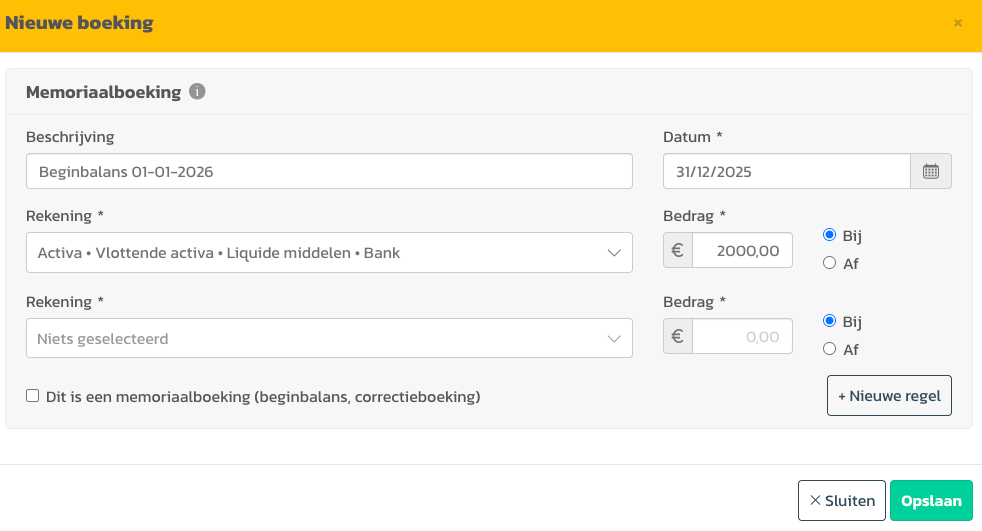Focus the empty 0,00 Bedrag field
This screenshot has height=531, width=982.
(x=741, y=337)
